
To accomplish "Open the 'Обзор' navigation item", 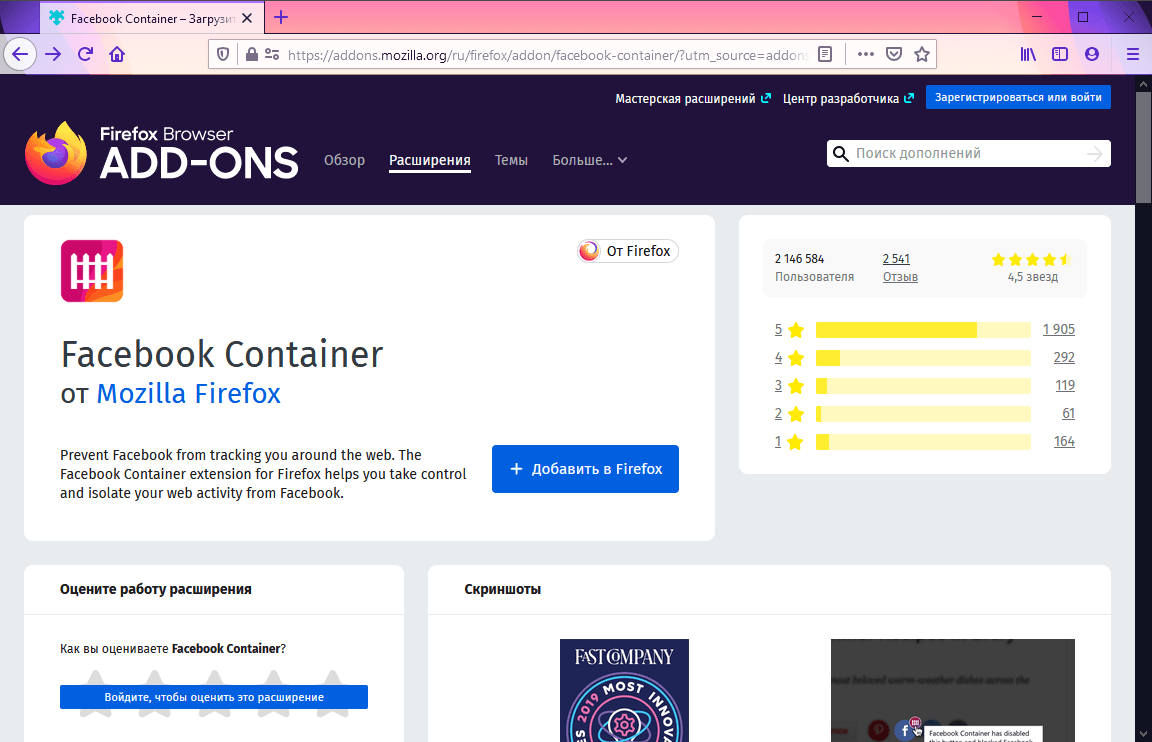I will pyautogui.click(x=345, y=160).
